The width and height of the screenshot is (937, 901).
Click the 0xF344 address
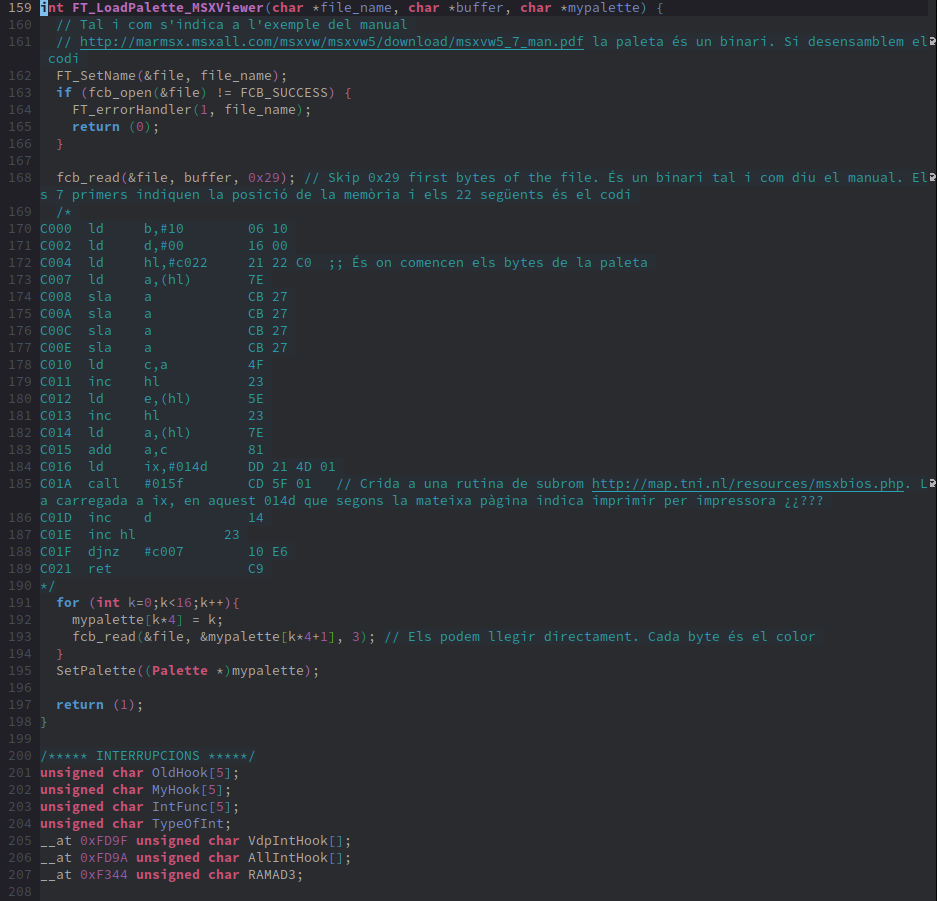104,875
